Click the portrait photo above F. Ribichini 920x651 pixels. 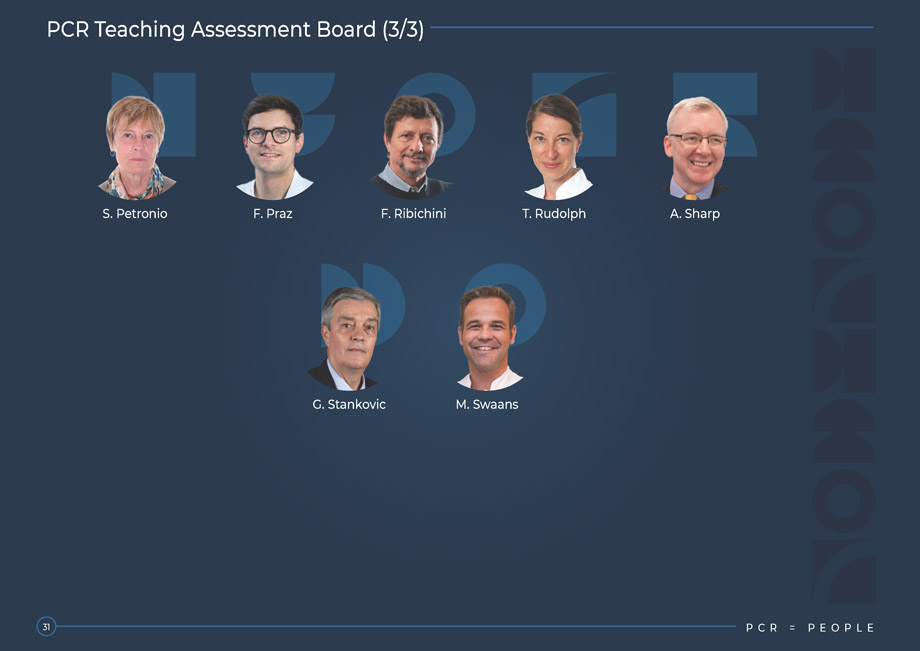413,147
